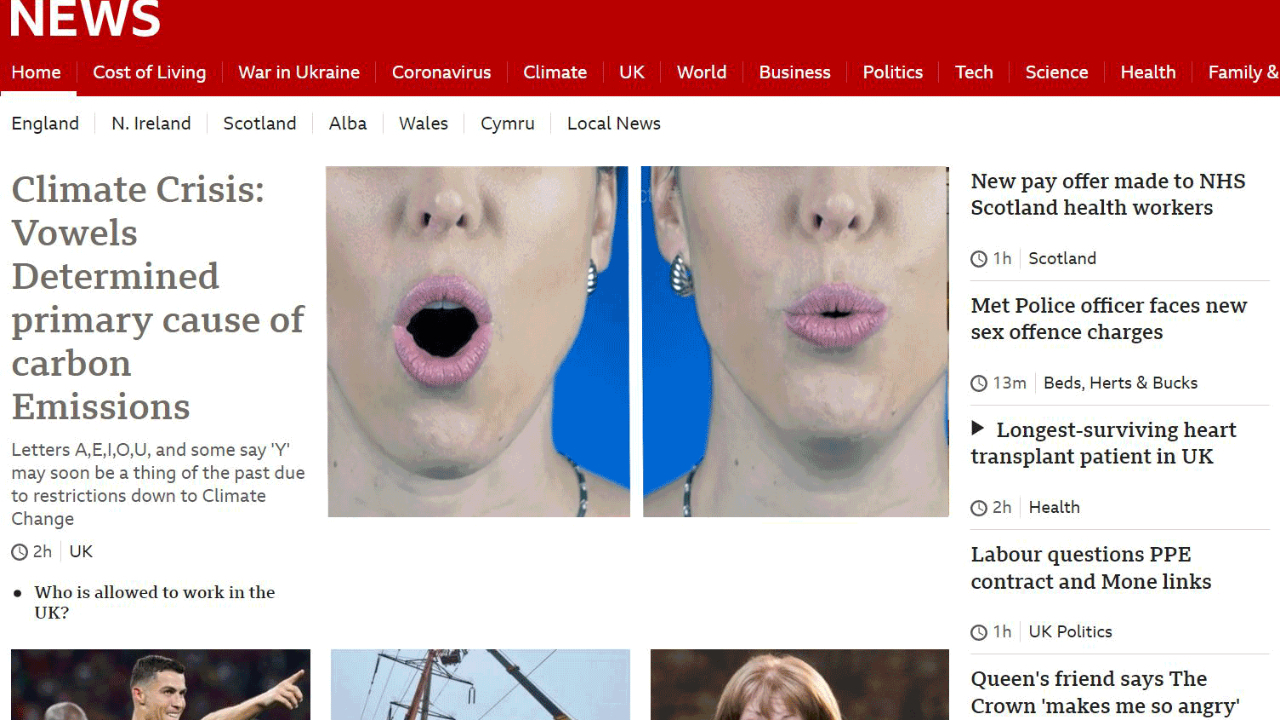Open the UK Politics tag
This screenshot has width=1280, height=720.
click(x=1070, y=632)
